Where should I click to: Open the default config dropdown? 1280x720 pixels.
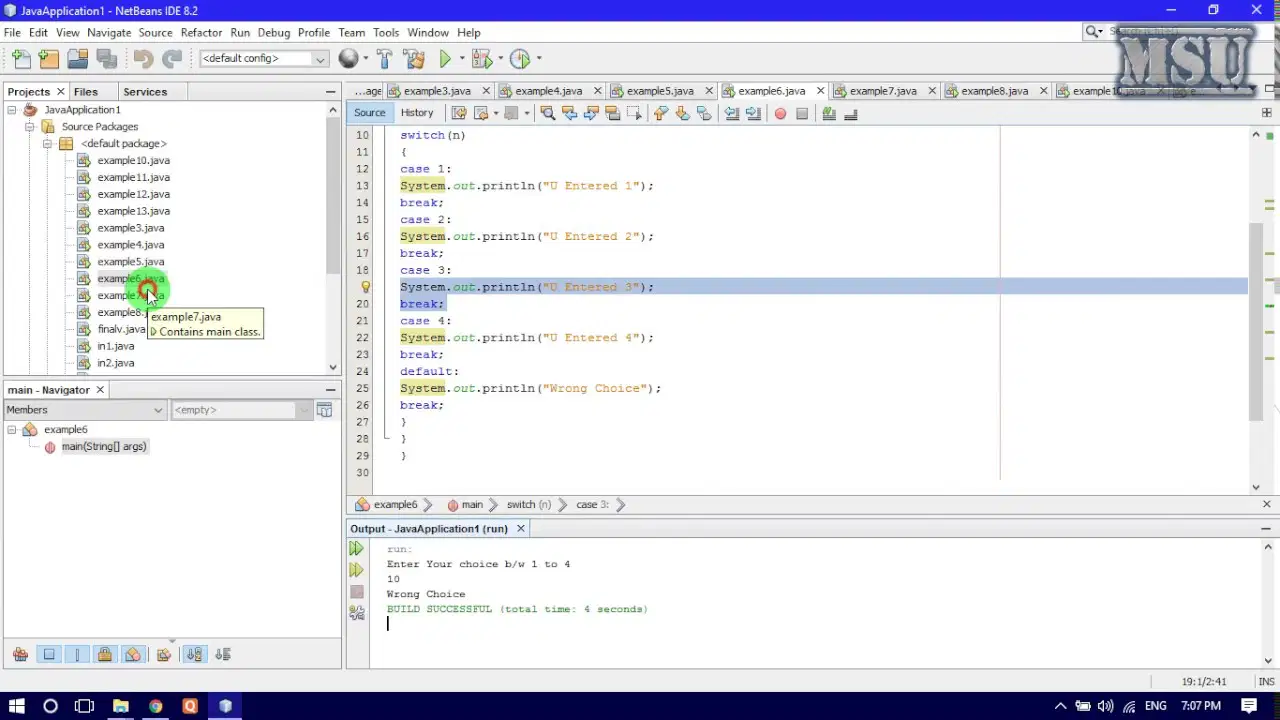click(264, 58)
